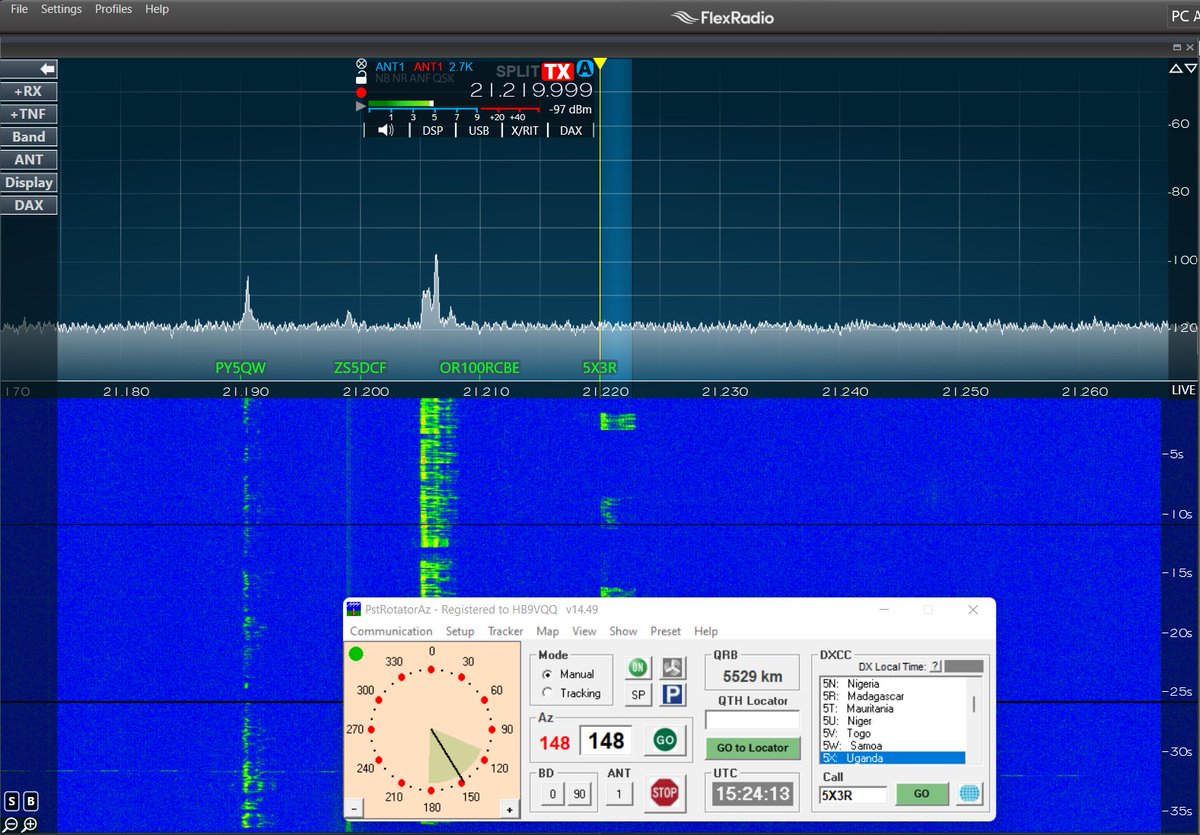Open the Band selection panel
Image resolution: width=1200 pixels, height=835 pixels.
pyautogui.click(x=29, y=137)
